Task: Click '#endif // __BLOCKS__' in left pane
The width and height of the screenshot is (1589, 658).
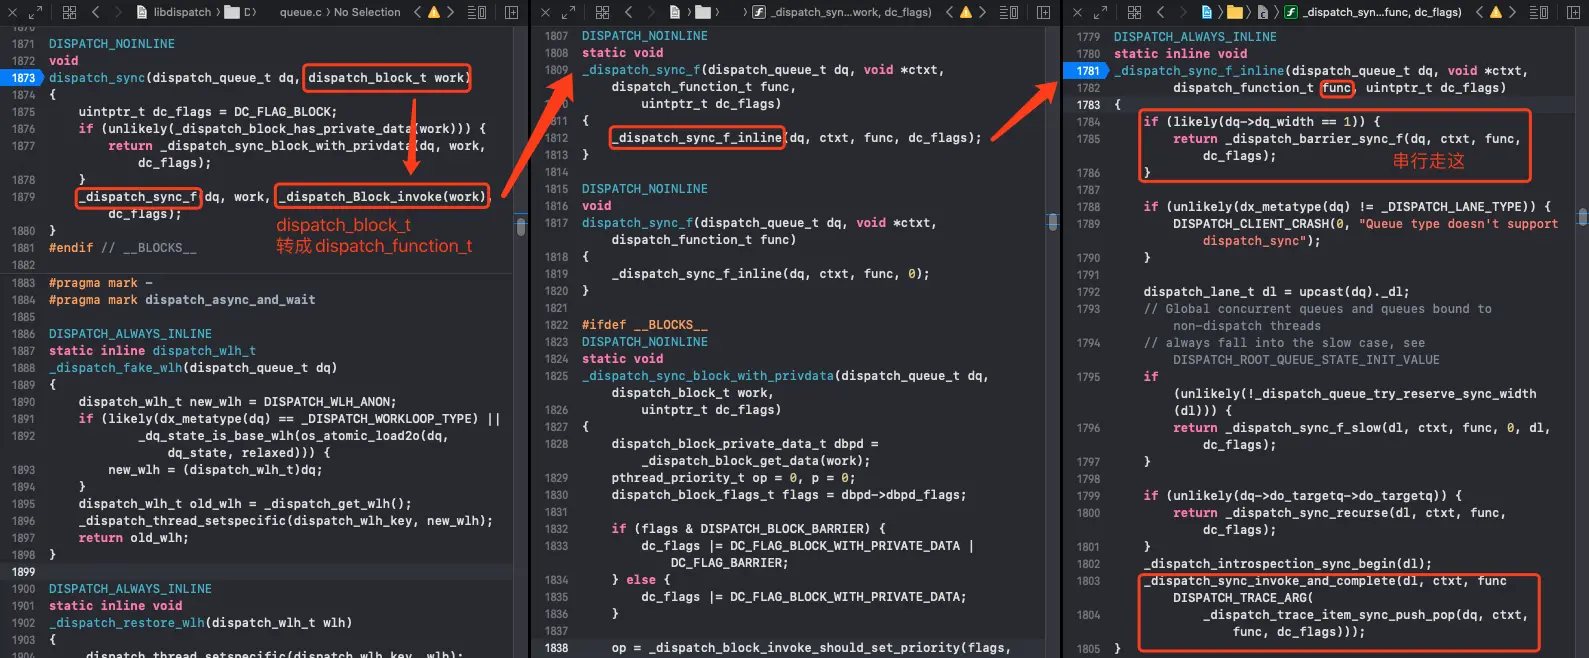Action: tap(123, 248)
